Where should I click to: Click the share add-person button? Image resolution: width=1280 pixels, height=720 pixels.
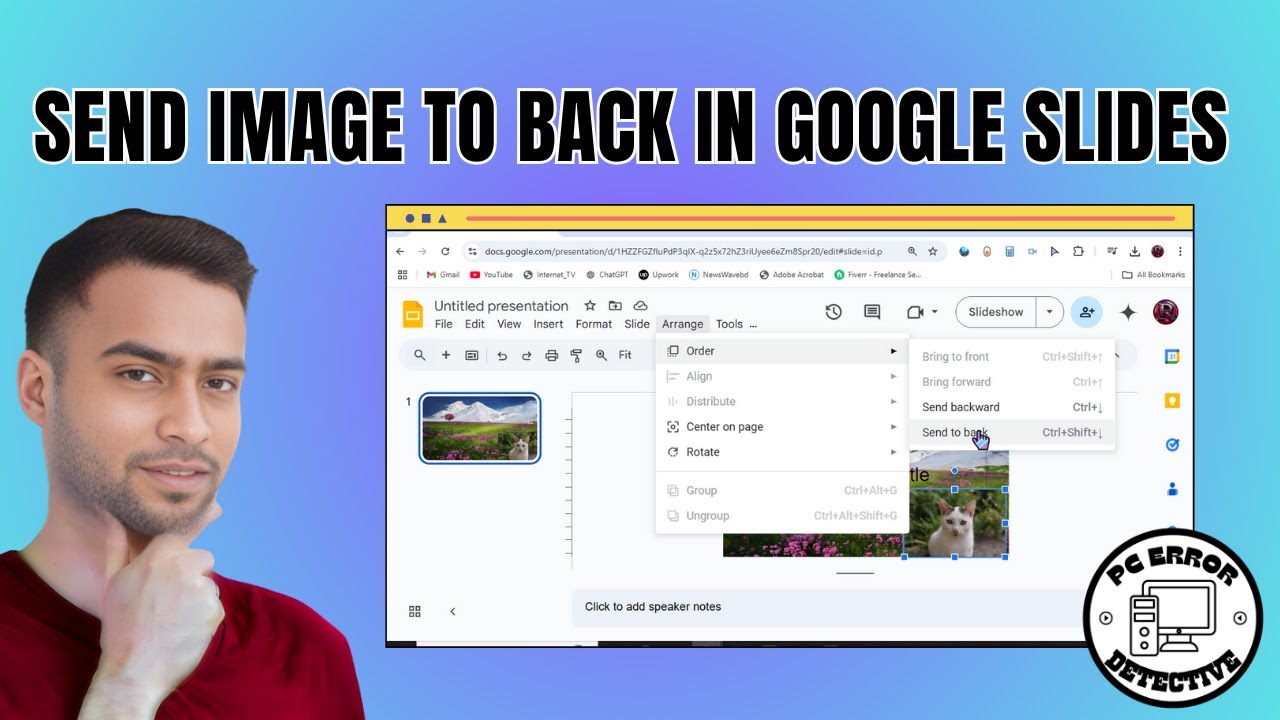tap(1086, 312)
